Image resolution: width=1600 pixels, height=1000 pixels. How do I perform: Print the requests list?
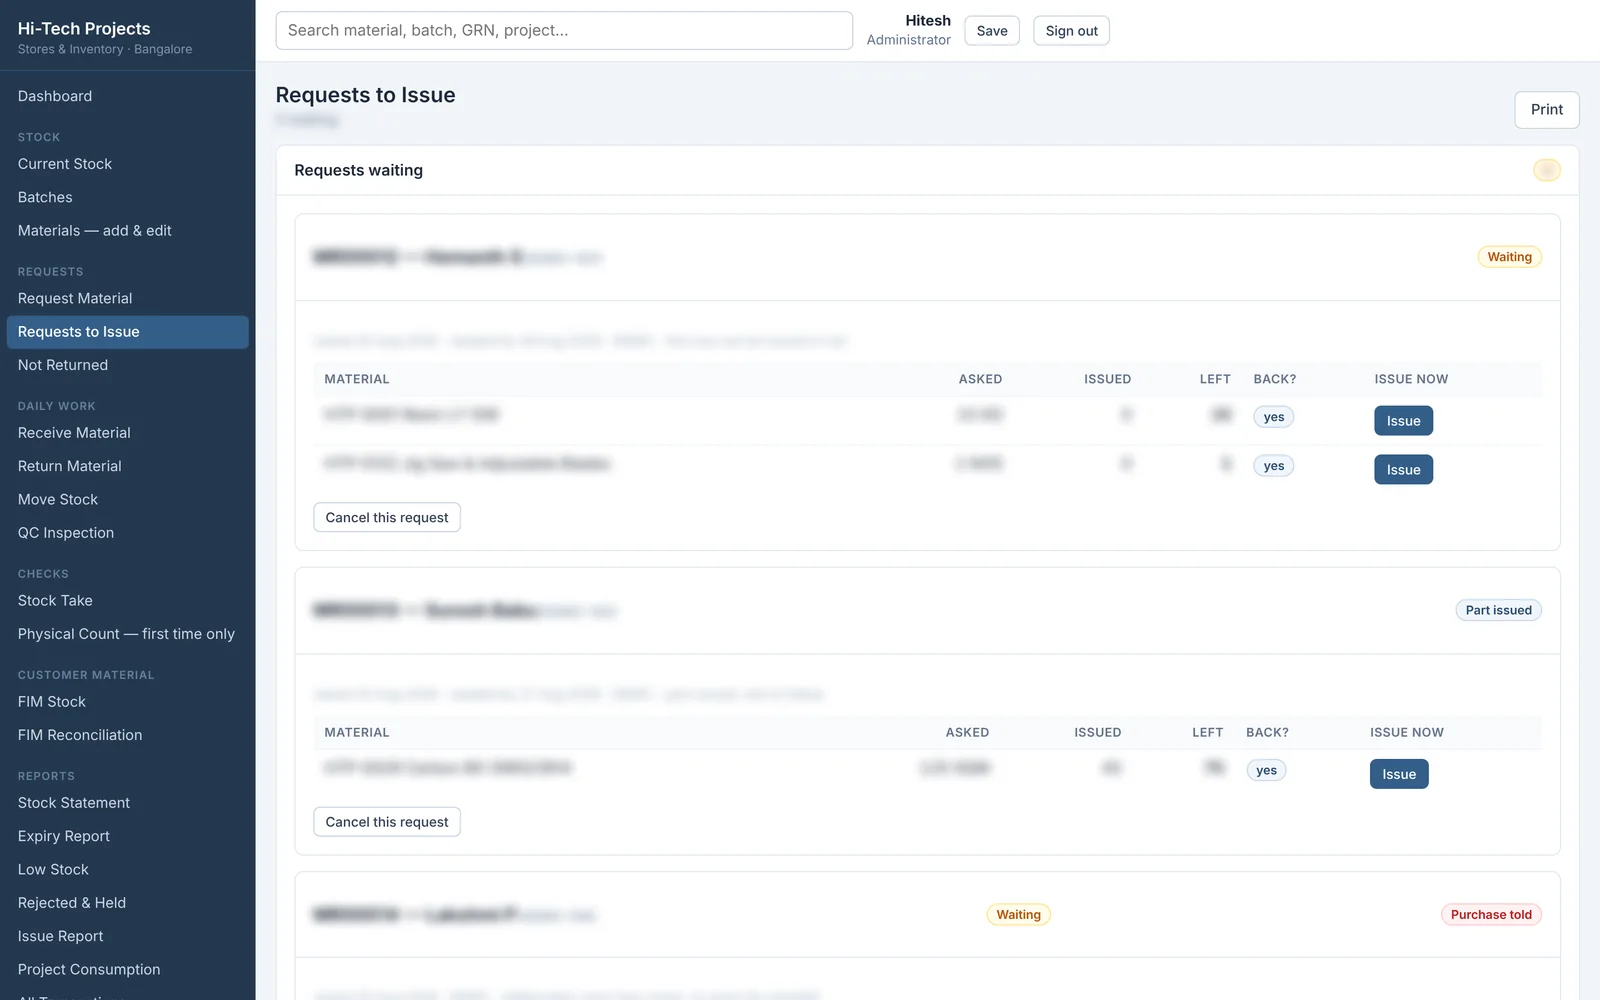(x=1546, y=110)
